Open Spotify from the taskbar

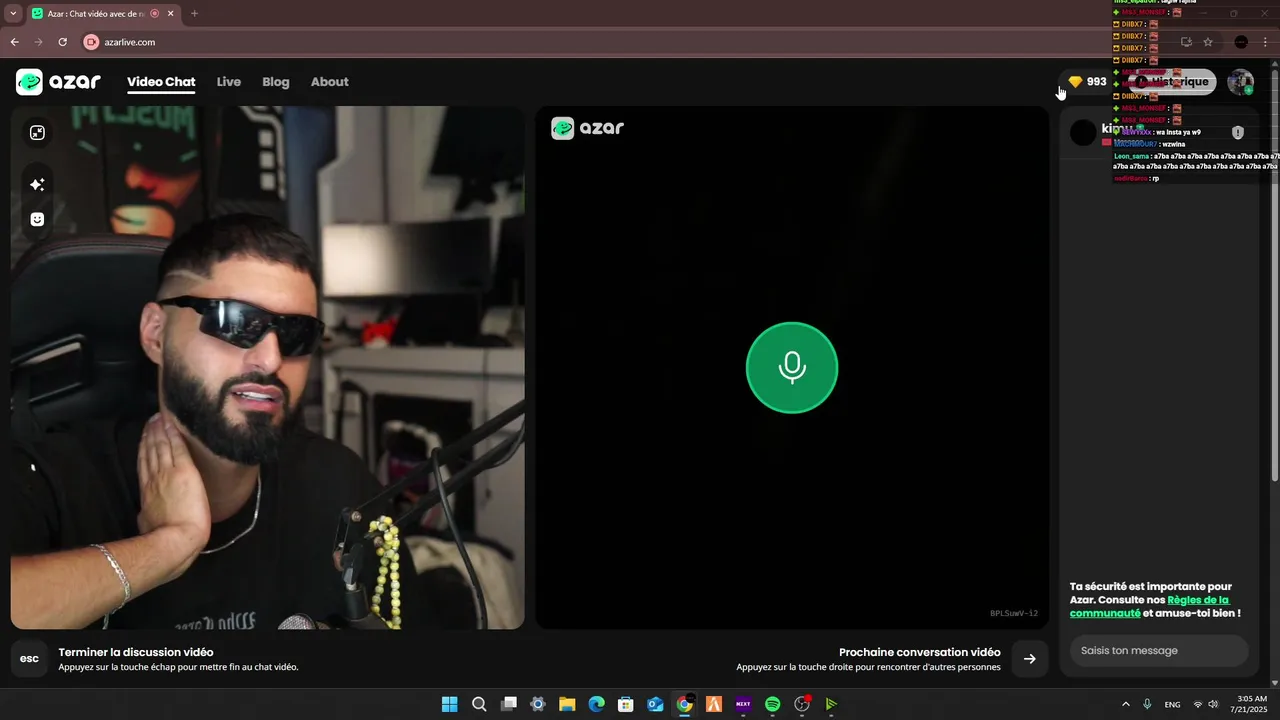click(x=772, y=704)
